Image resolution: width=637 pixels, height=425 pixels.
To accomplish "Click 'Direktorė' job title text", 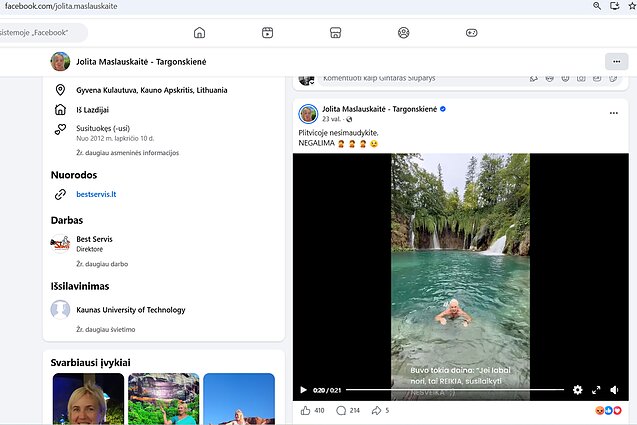I will click(89, 249).
